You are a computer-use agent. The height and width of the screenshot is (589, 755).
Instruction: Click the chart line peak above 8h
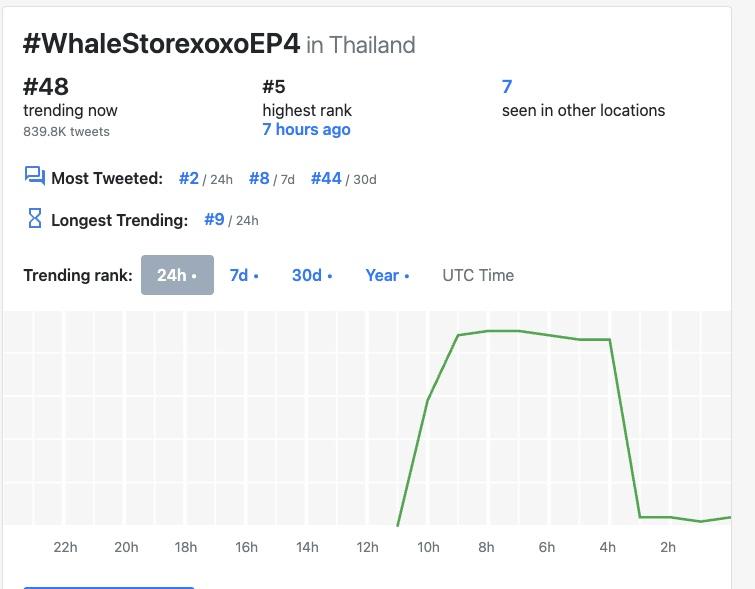coord(489,331)
